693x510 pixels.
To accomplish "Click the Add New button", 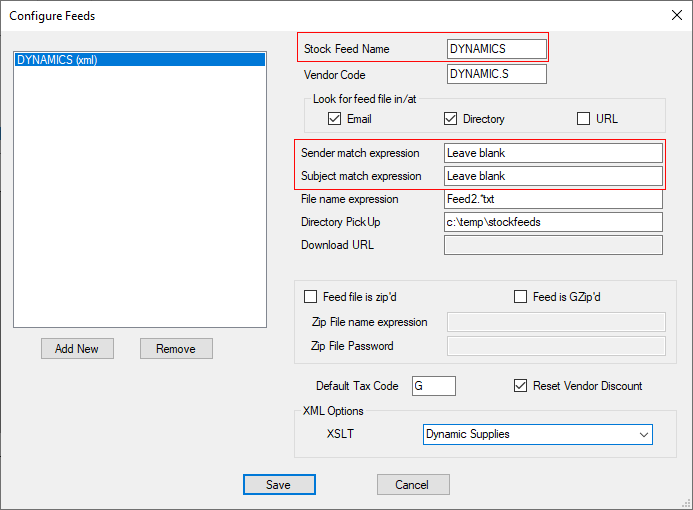I will [77, 349].
